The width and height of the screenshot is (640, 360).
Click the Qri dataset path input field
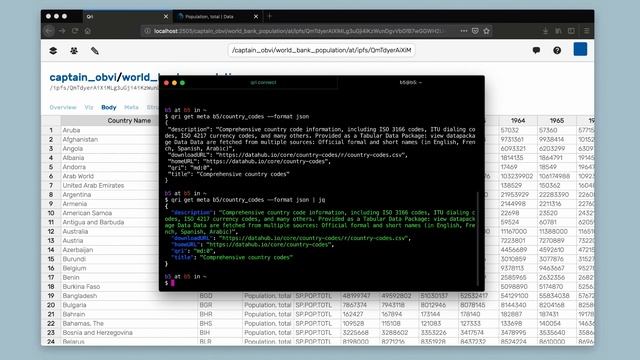321,50
